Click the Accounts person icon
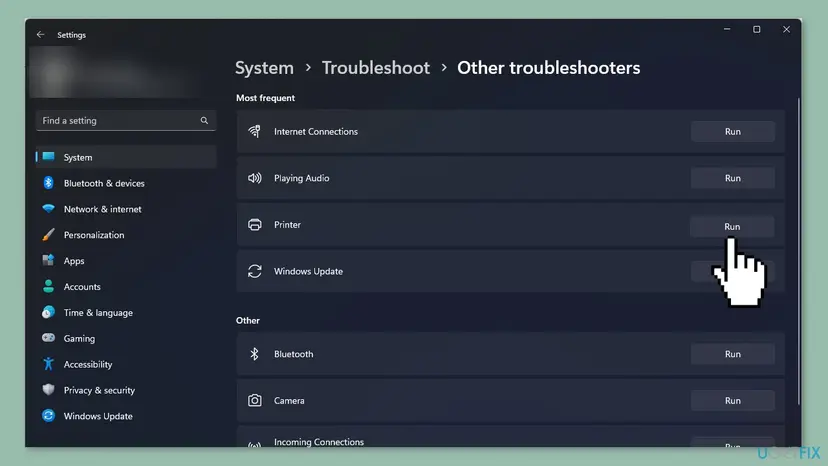The image size is (828, 466). 49,286
